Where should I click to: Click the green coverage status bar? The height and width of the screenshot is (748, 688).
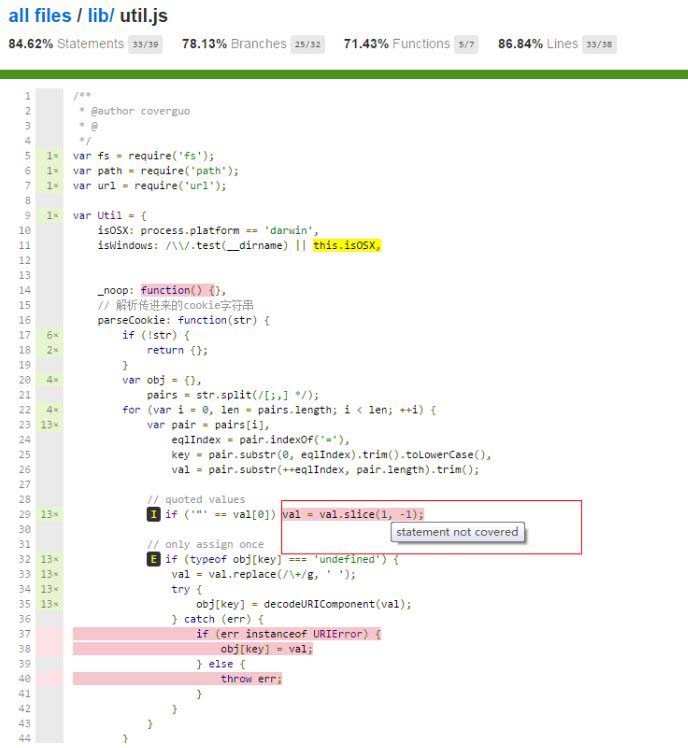(x=344, y=74)
